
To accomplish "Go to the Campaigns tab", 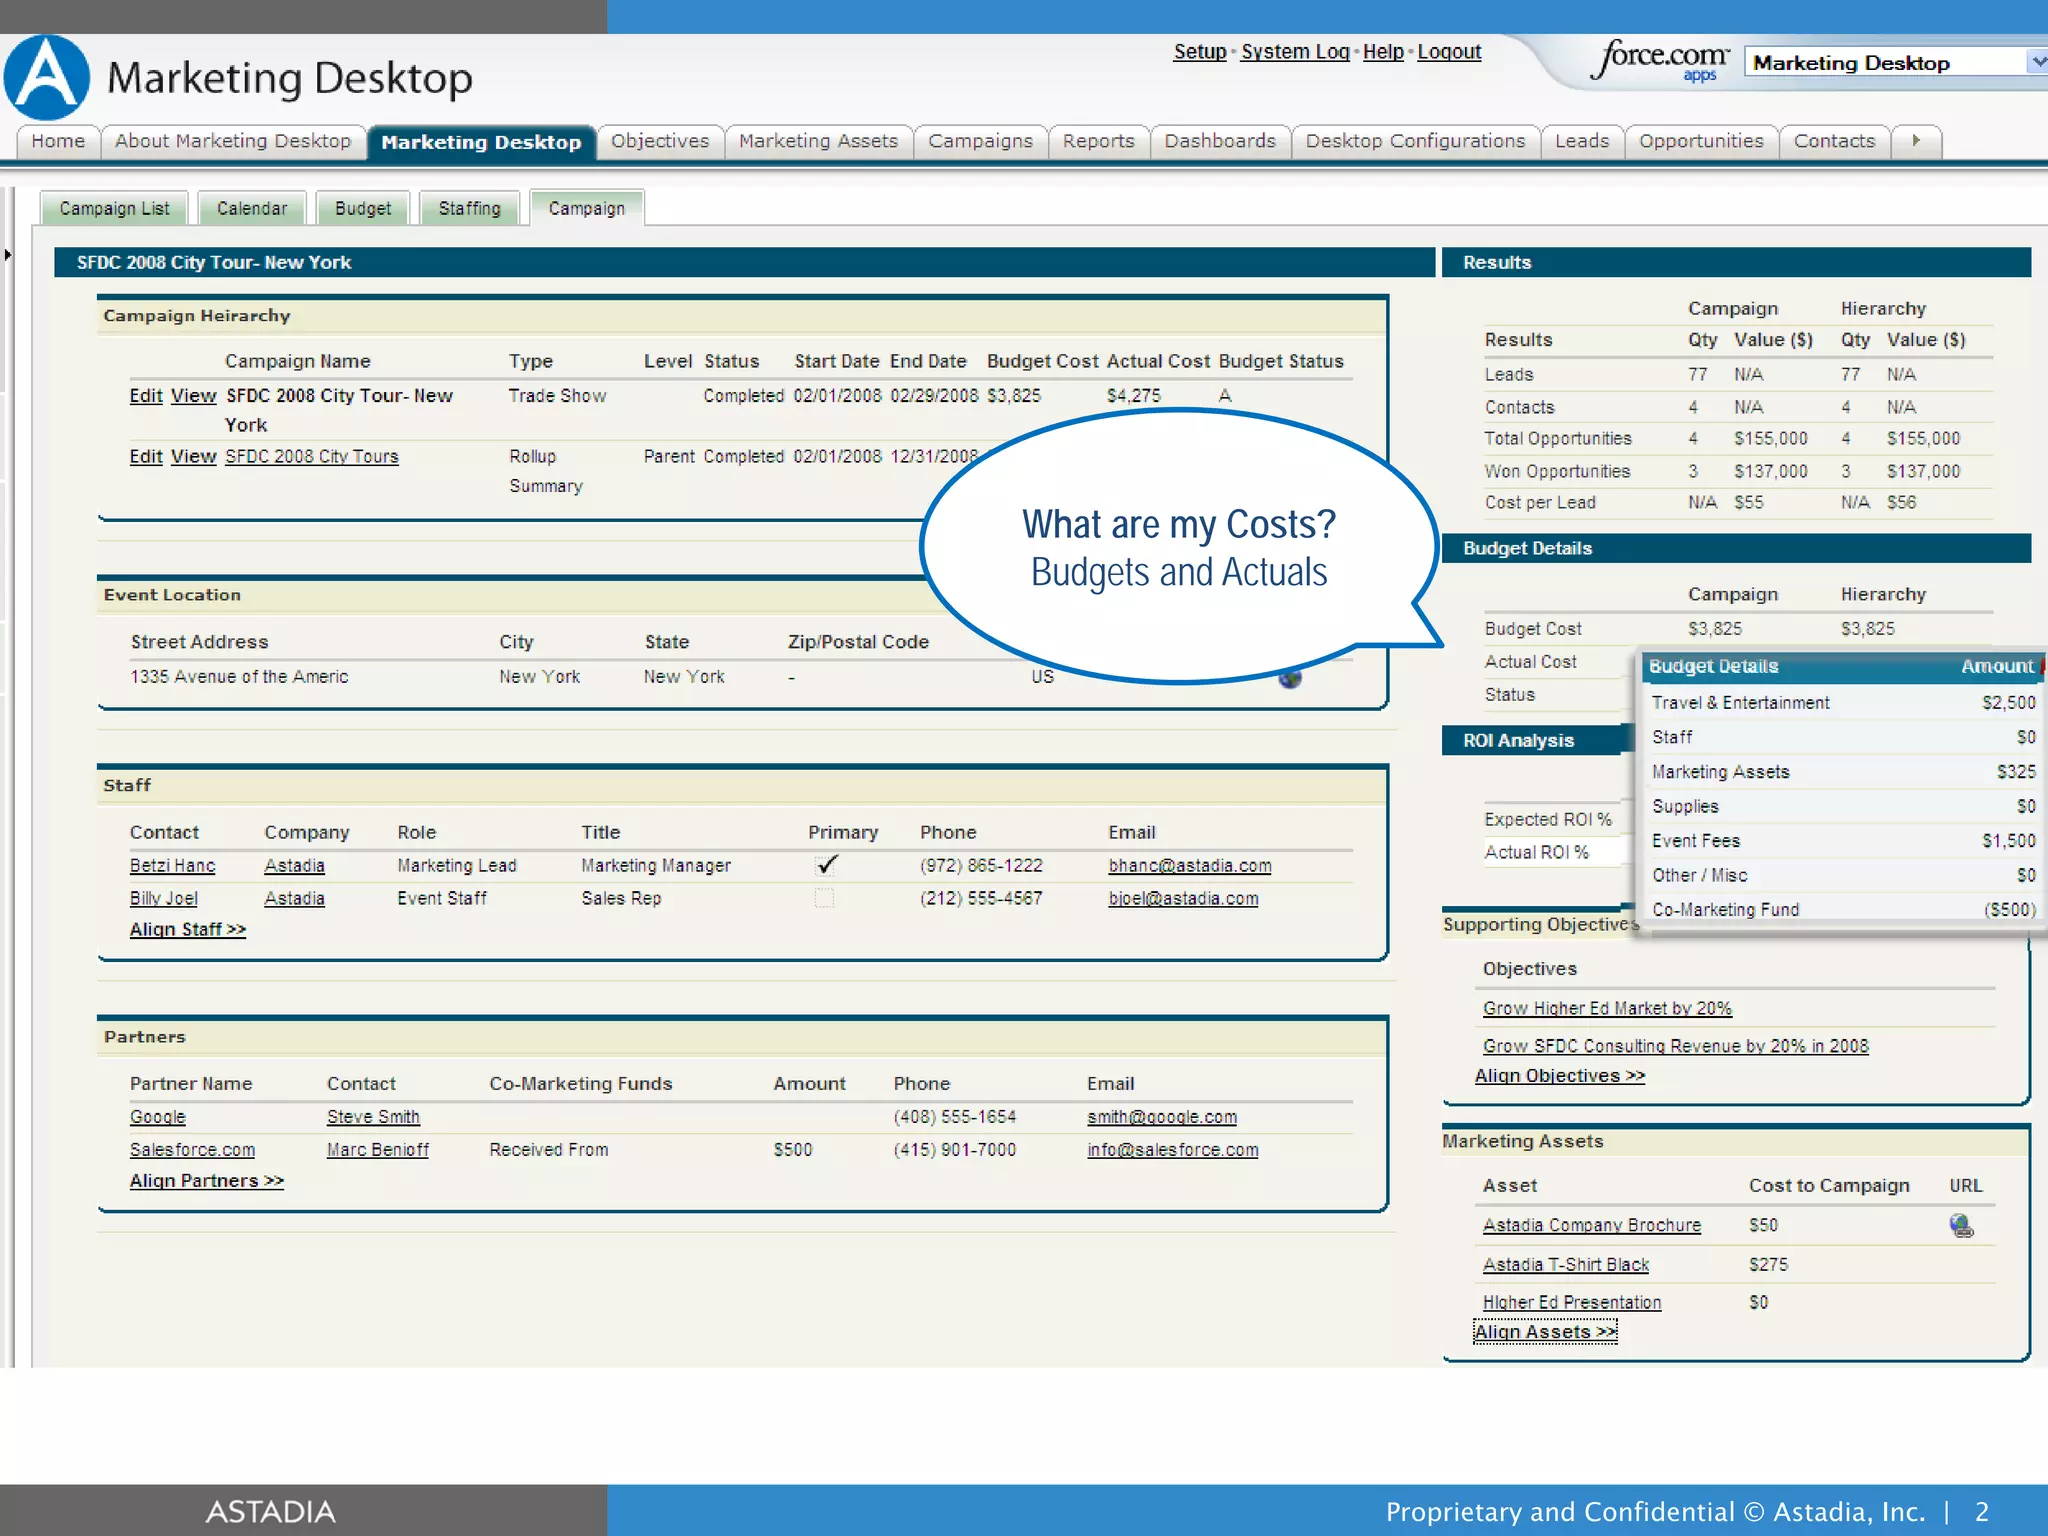I will click(x=980, y=141).
